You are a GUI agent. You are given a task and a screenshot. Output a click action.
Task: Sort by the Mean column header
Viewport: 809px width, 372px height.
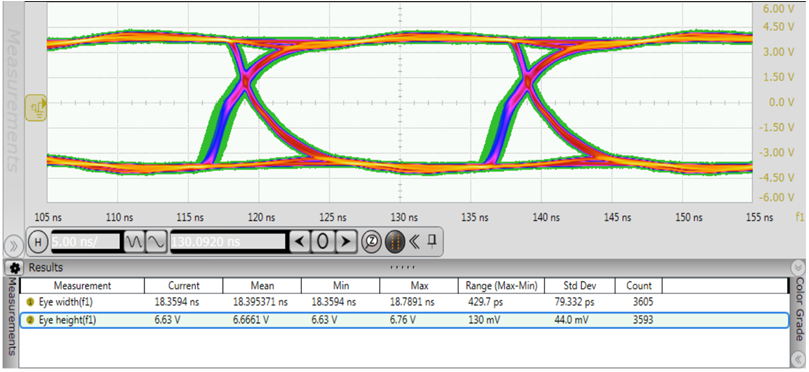(x=262, y=285)
